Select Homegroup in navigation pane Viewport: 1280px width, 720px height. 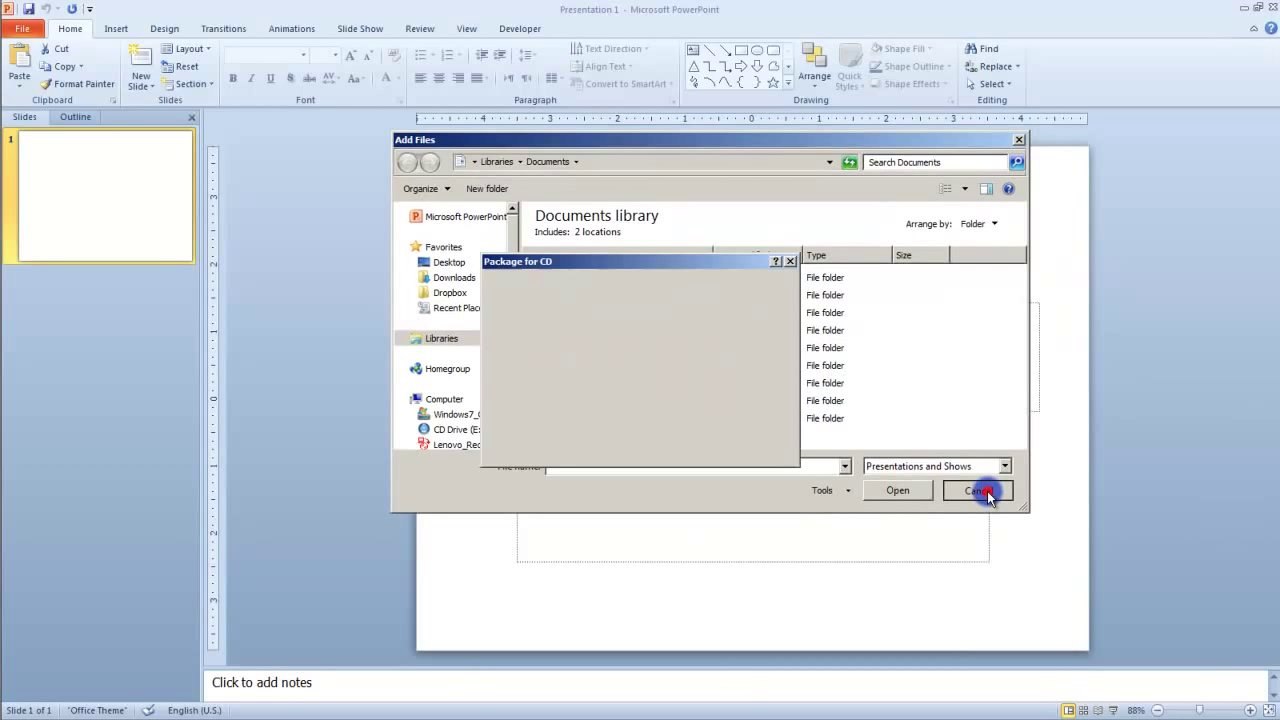click(x=439, y=369)
